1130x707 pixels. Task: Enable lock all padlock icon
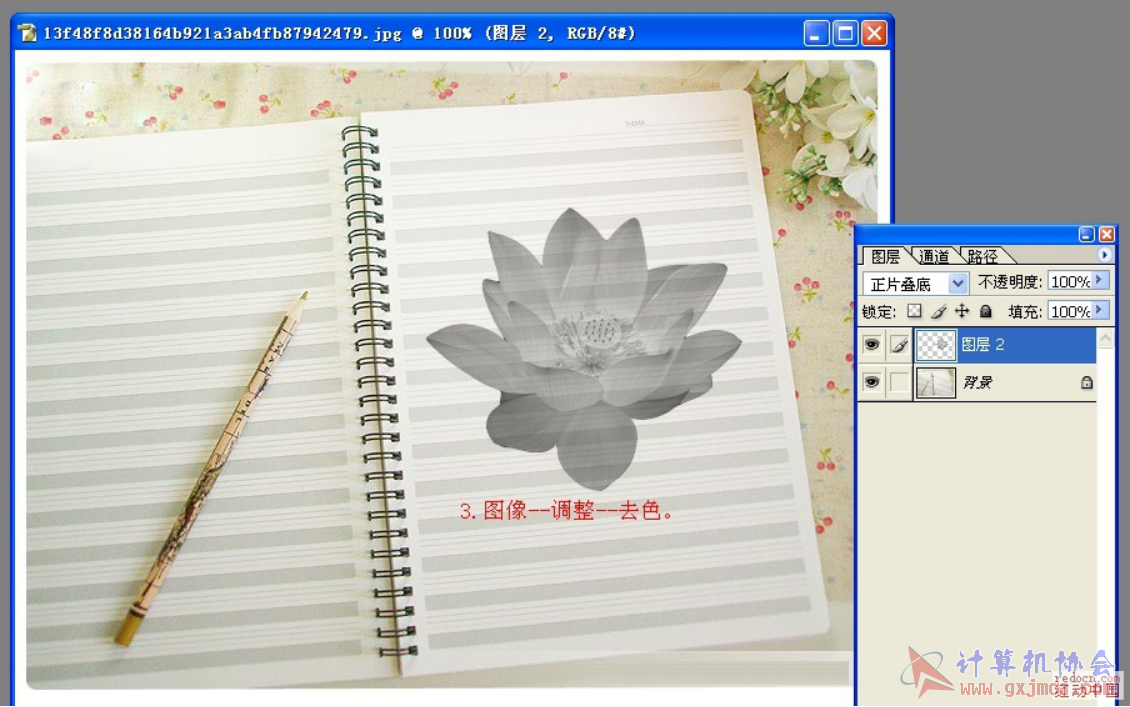pyautogui.click(x=986, y=311)
